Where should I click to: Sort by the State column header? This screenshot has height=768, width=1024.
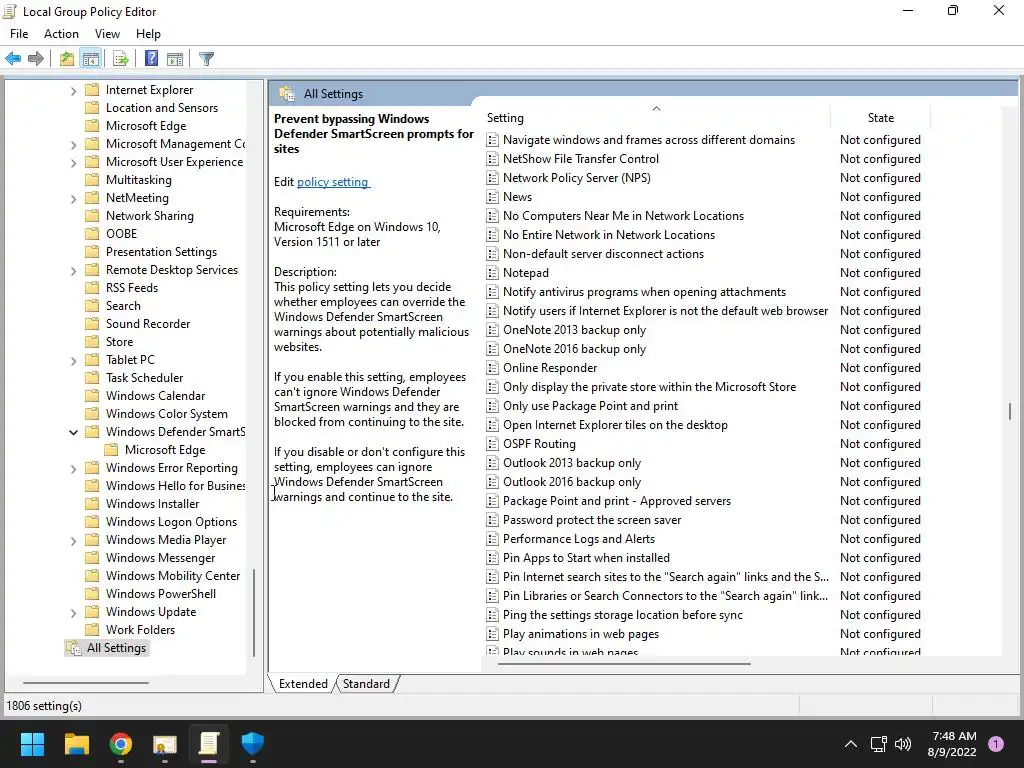coord(880,118)
